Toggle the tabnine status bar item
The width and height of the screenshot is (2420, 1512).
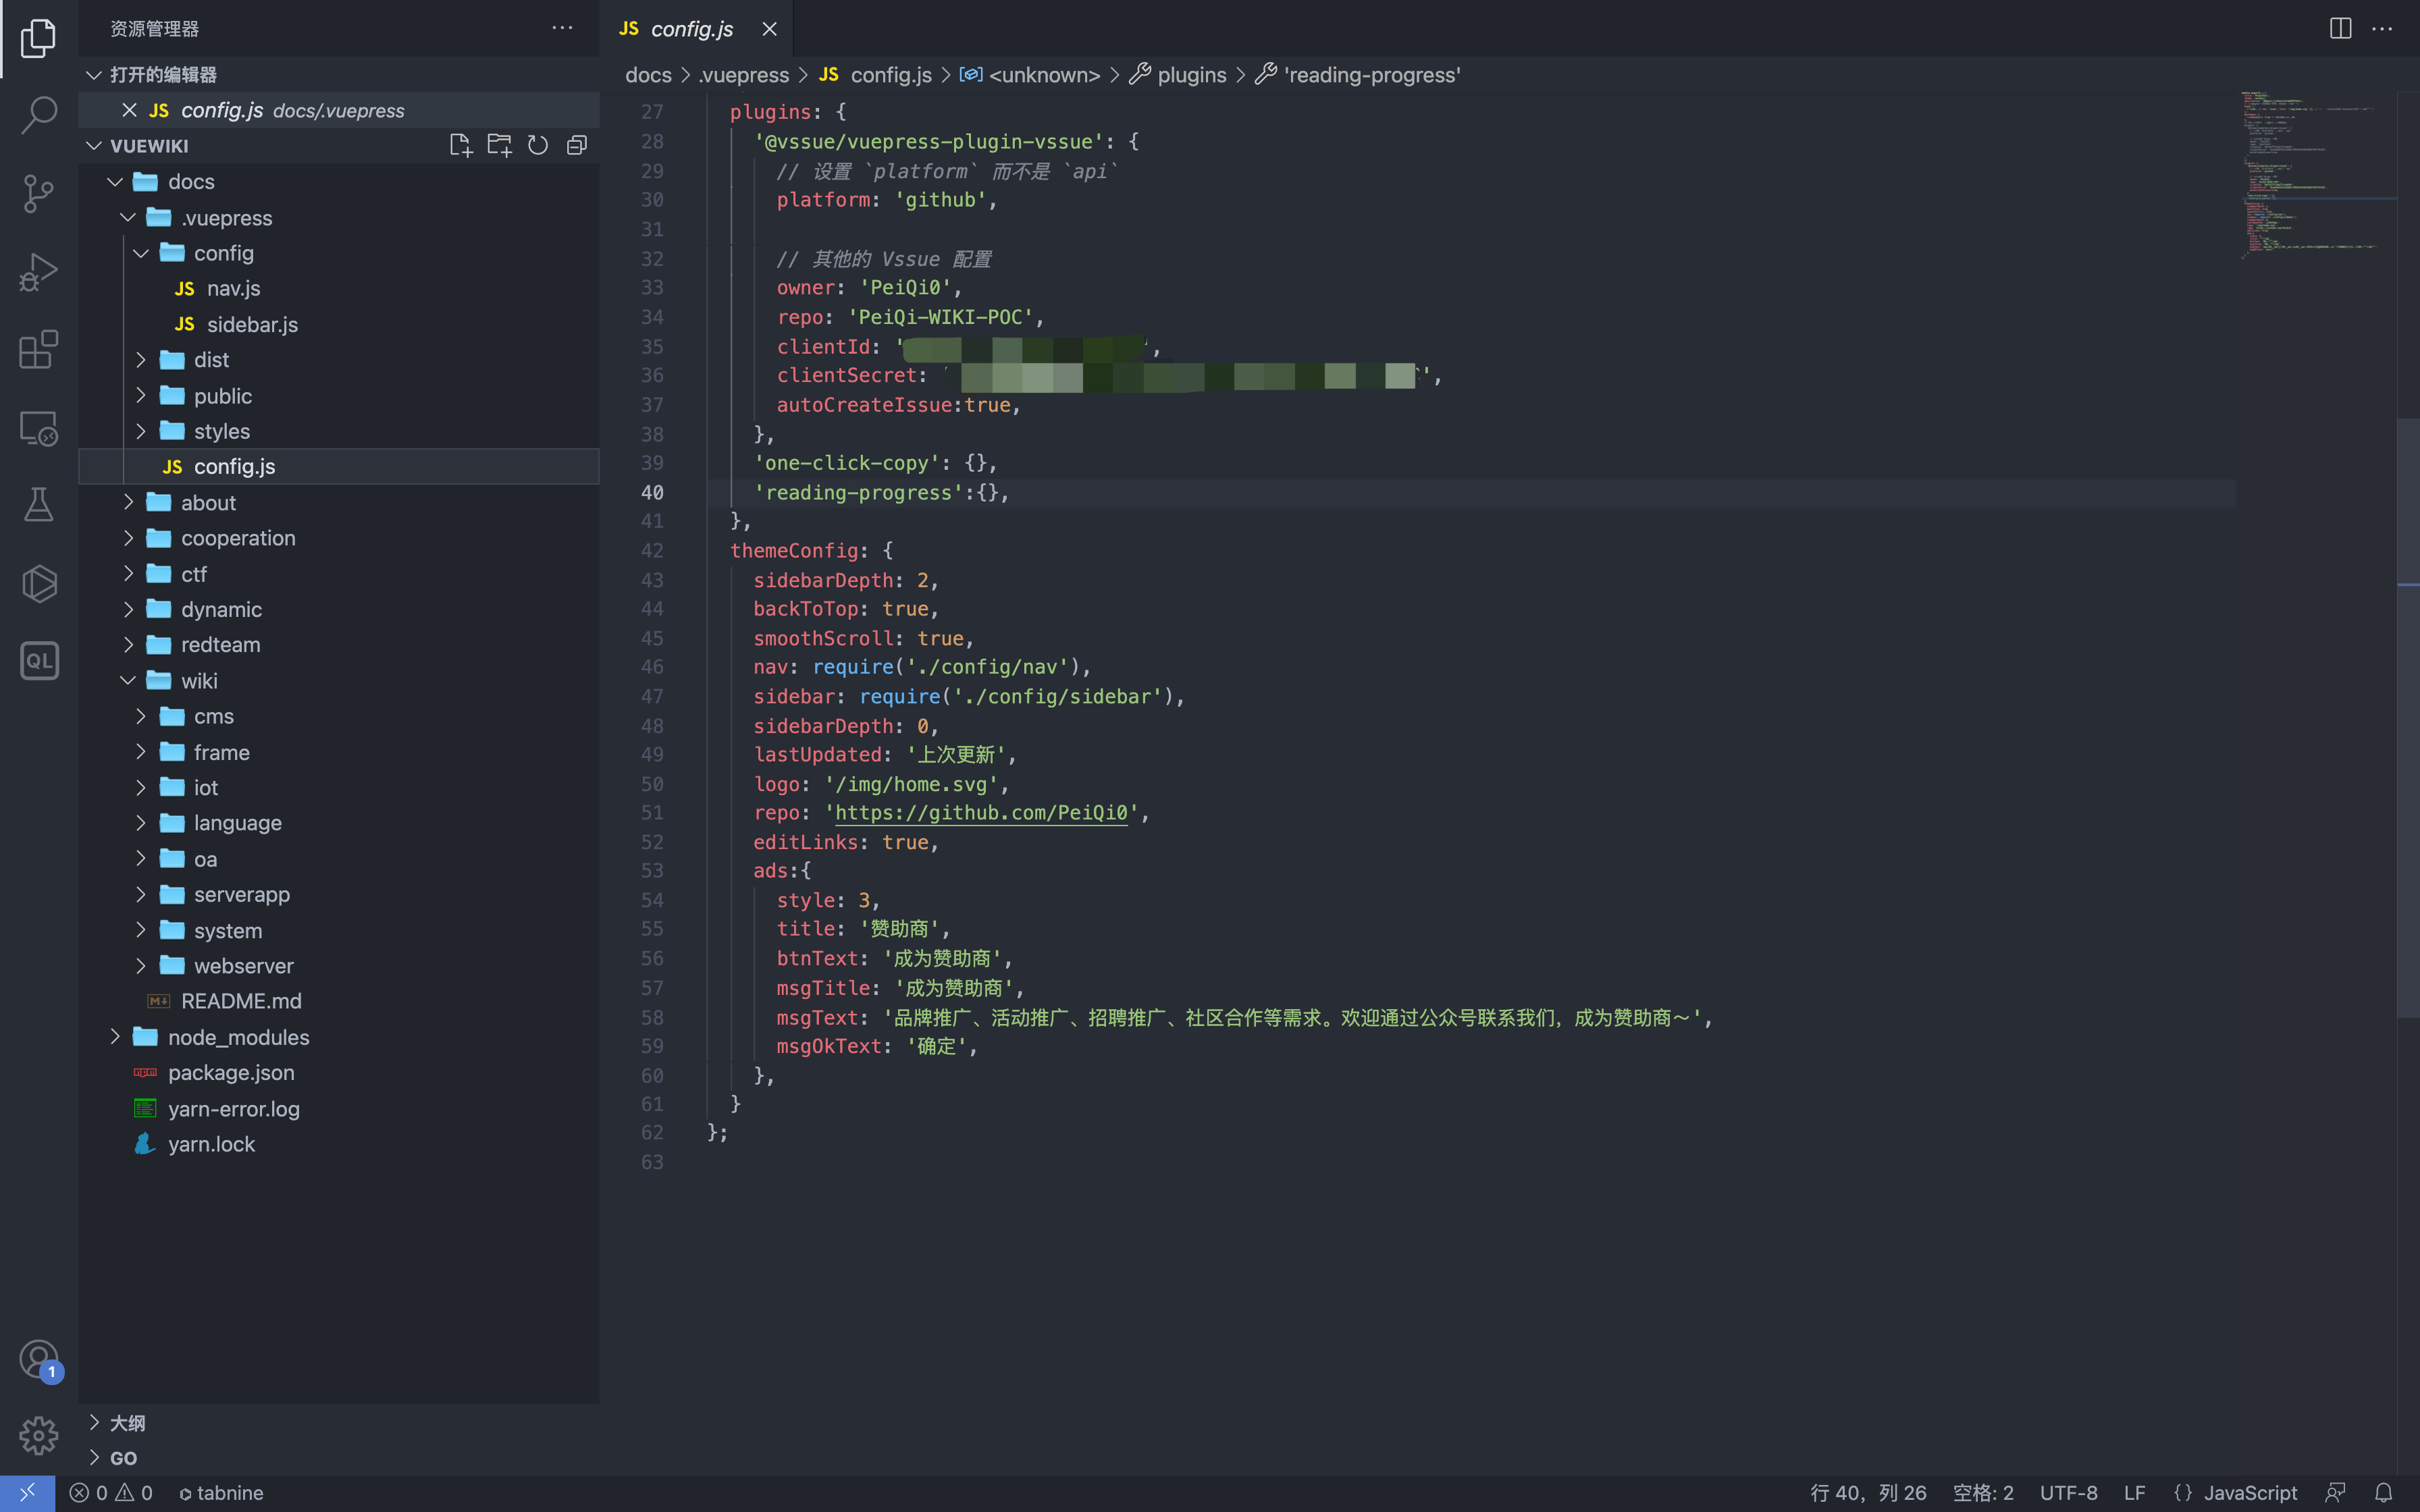click(x=221, y=1492)
